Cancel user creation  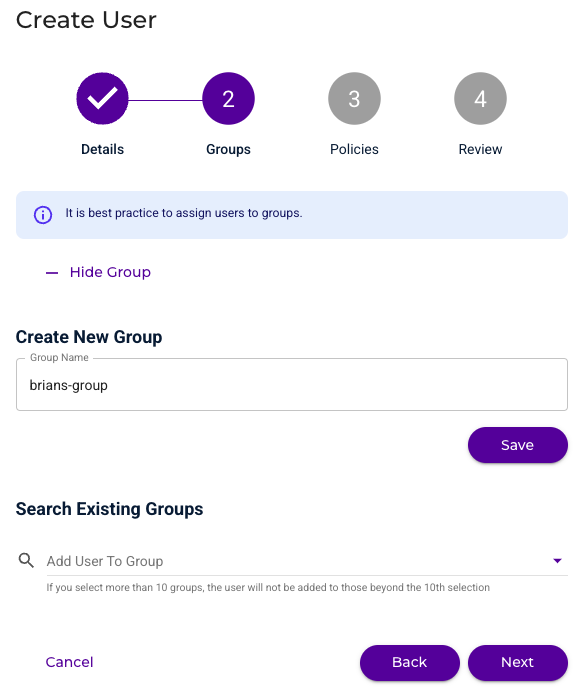tap(69, 662)
